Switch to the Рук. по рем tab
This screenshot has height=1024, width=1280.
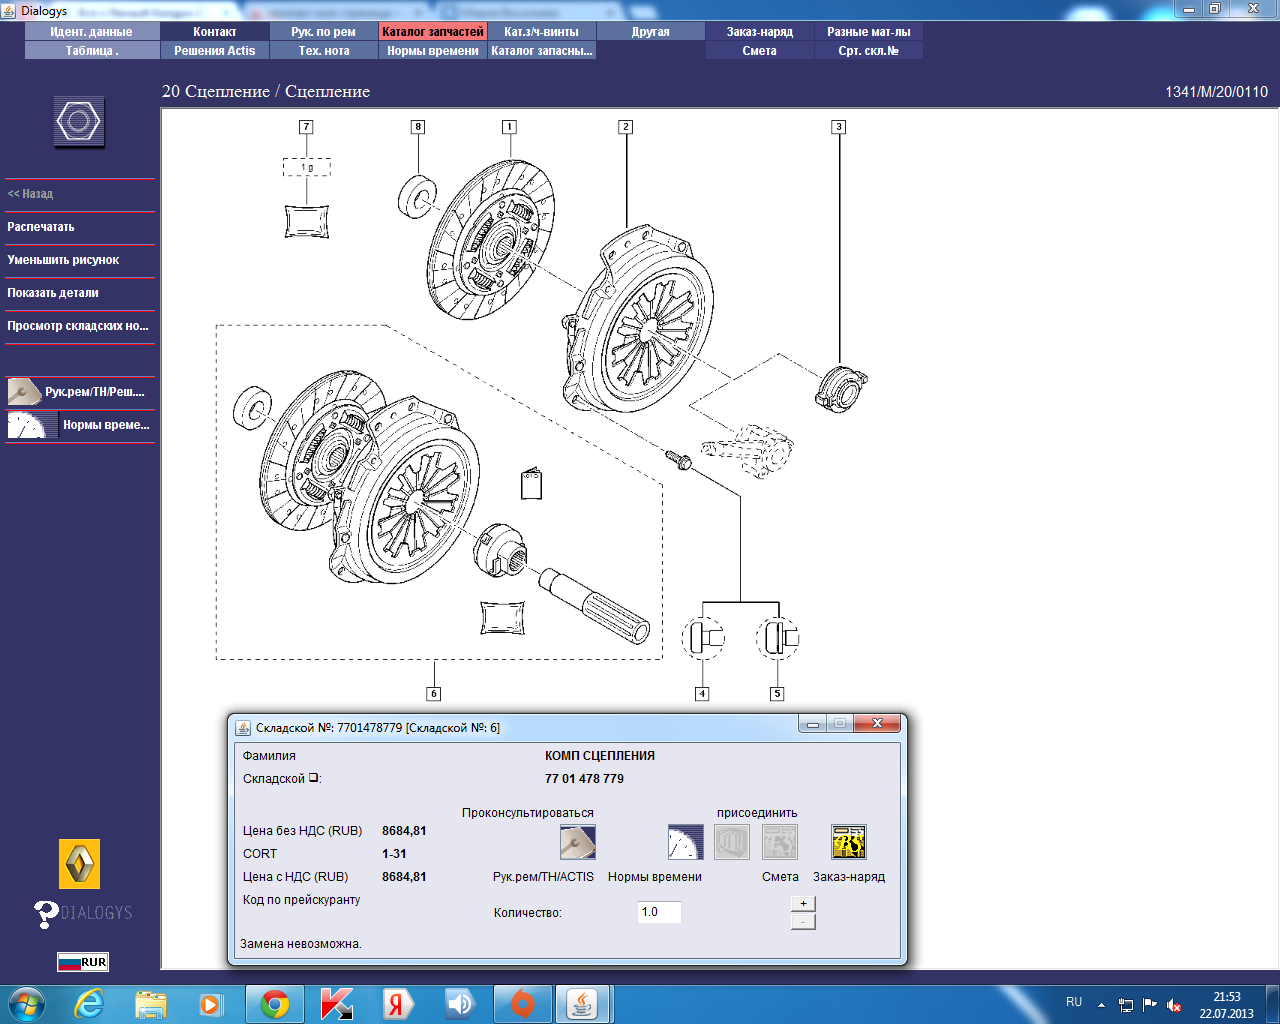coord(324,32)
